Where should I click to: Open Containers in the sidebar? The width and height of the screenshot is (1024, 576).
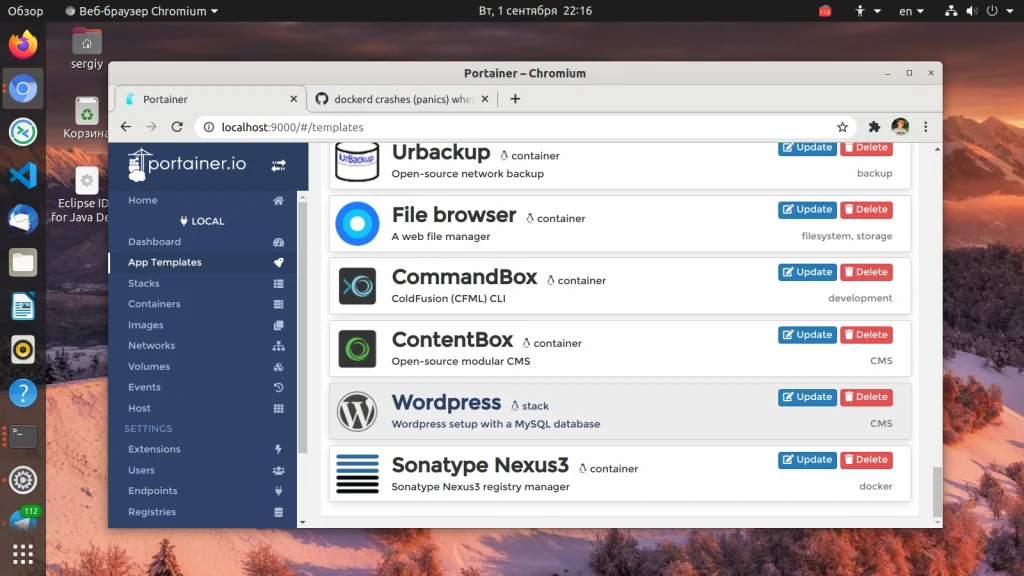[154, 304]
